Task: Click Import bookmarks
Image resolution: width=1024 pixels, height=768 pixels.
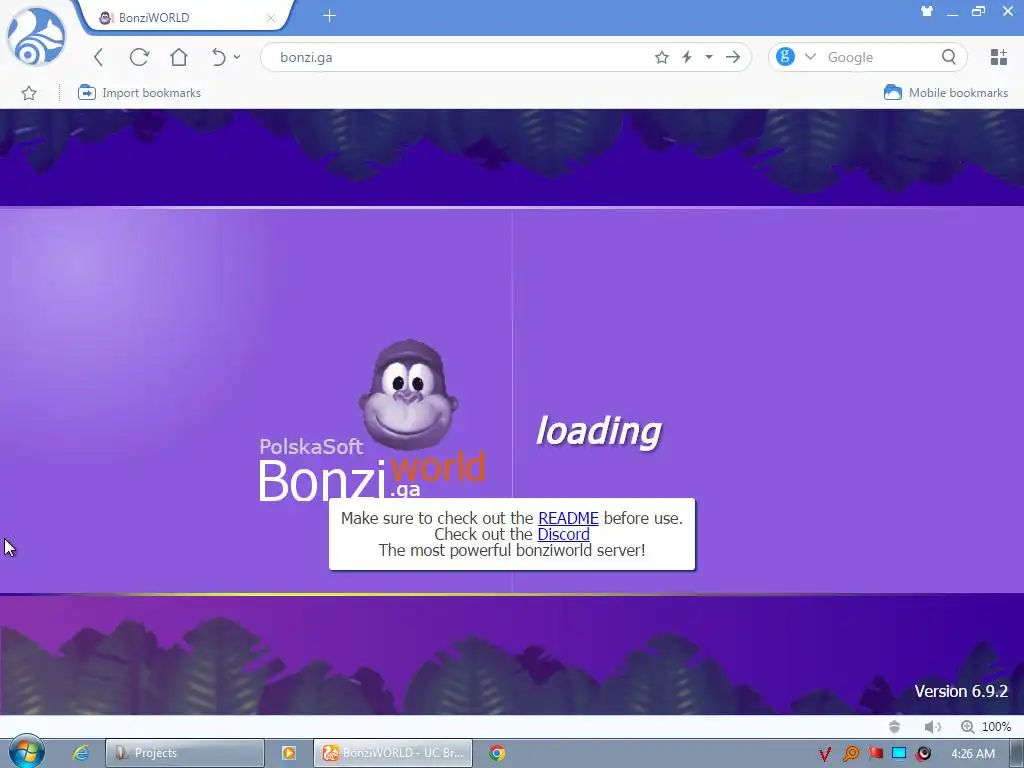Action: [139, 93]
